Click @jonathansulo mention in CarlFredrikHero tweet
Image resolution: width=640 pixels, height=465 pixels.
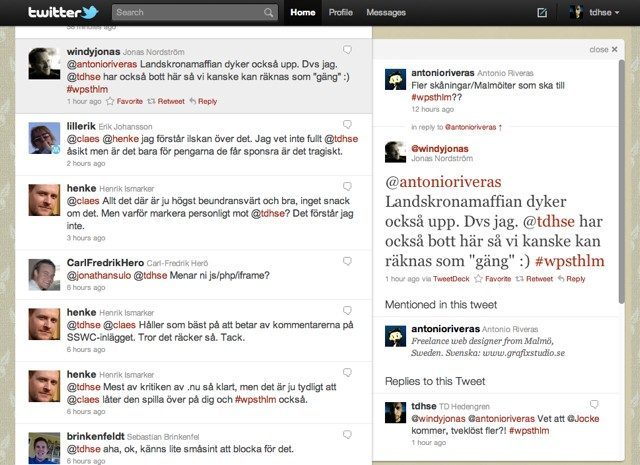[99, 276]
